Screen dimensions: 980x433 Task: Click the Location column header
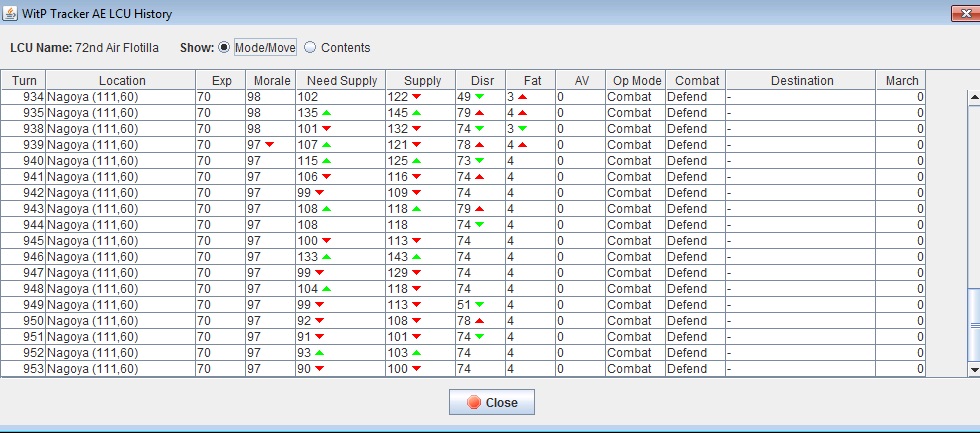coord(121,81)
